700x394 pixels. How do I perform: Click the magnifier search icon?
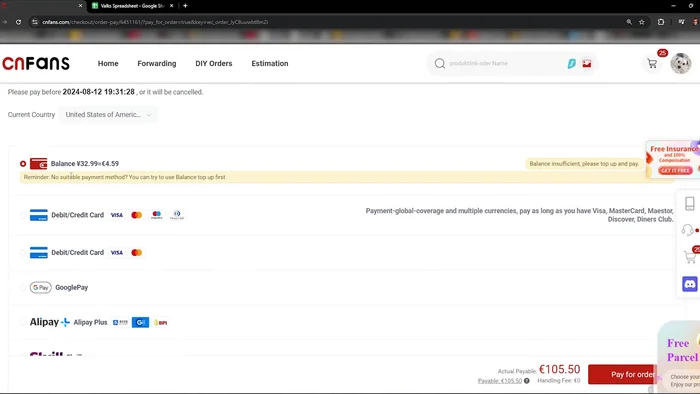click(x=440, y=63)
